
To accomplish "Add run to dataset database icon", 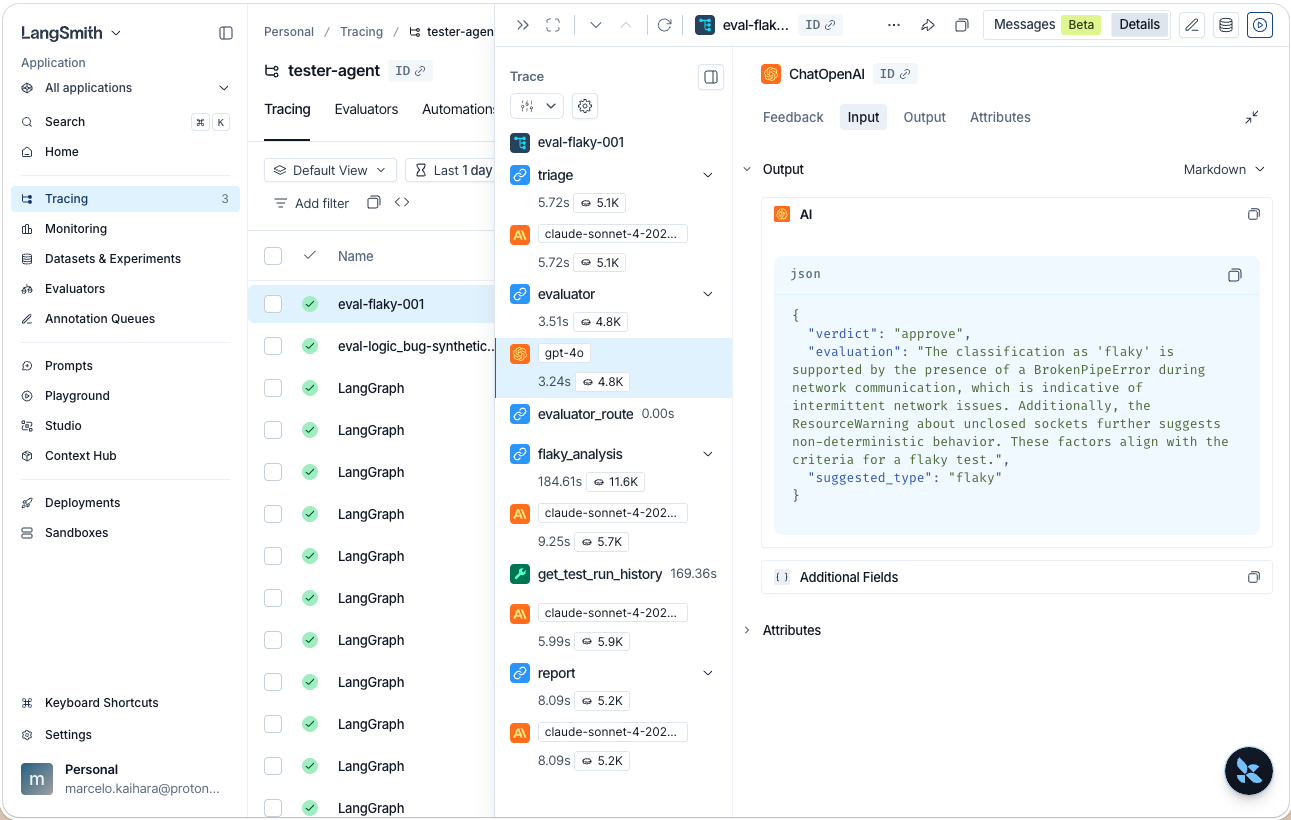I will pos(1226,25).
